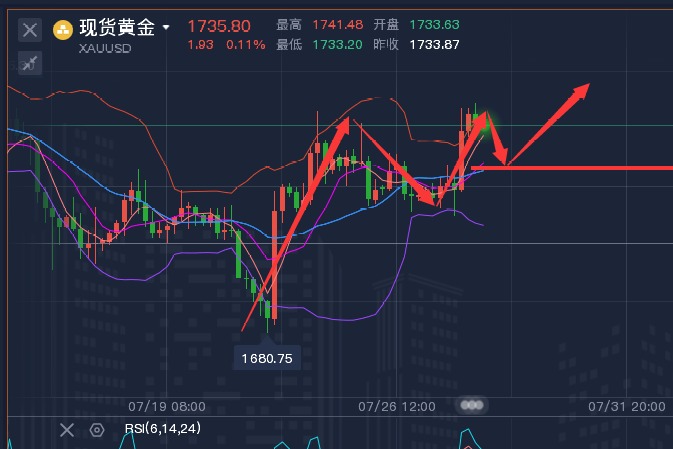Remove the RSI indicator using its X
The height and width of the screenshot is (449, 673).
[66, 430]
